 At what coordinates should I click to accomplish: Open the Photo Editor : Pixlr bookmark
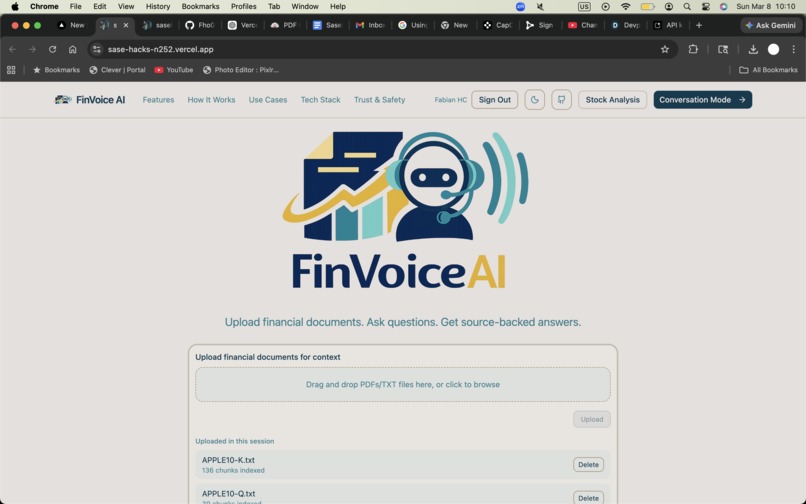coord(241,70)
